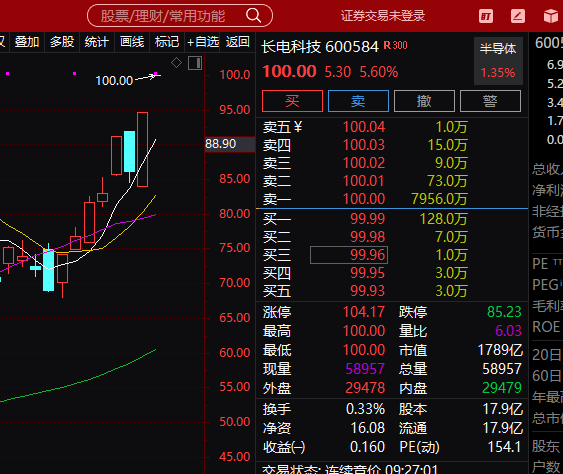Click the diamond icon above the chart
This screenshot has width=563, height=474.
[176, 62]
